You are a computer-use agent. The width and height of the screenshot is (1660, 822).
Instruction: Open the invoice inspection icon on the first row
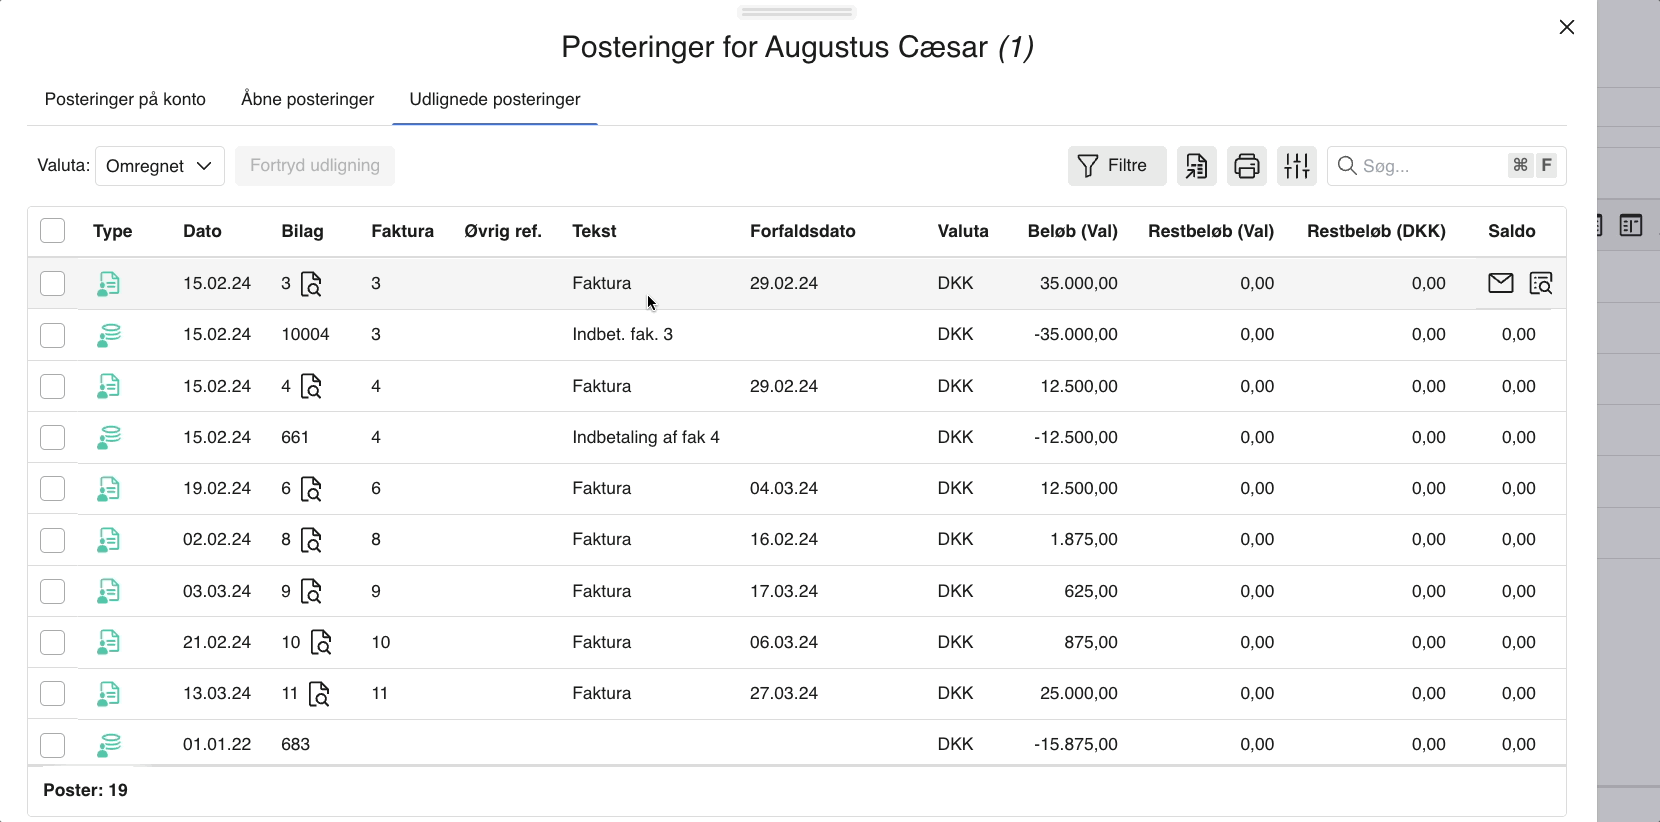click(x=1541, y=283)
